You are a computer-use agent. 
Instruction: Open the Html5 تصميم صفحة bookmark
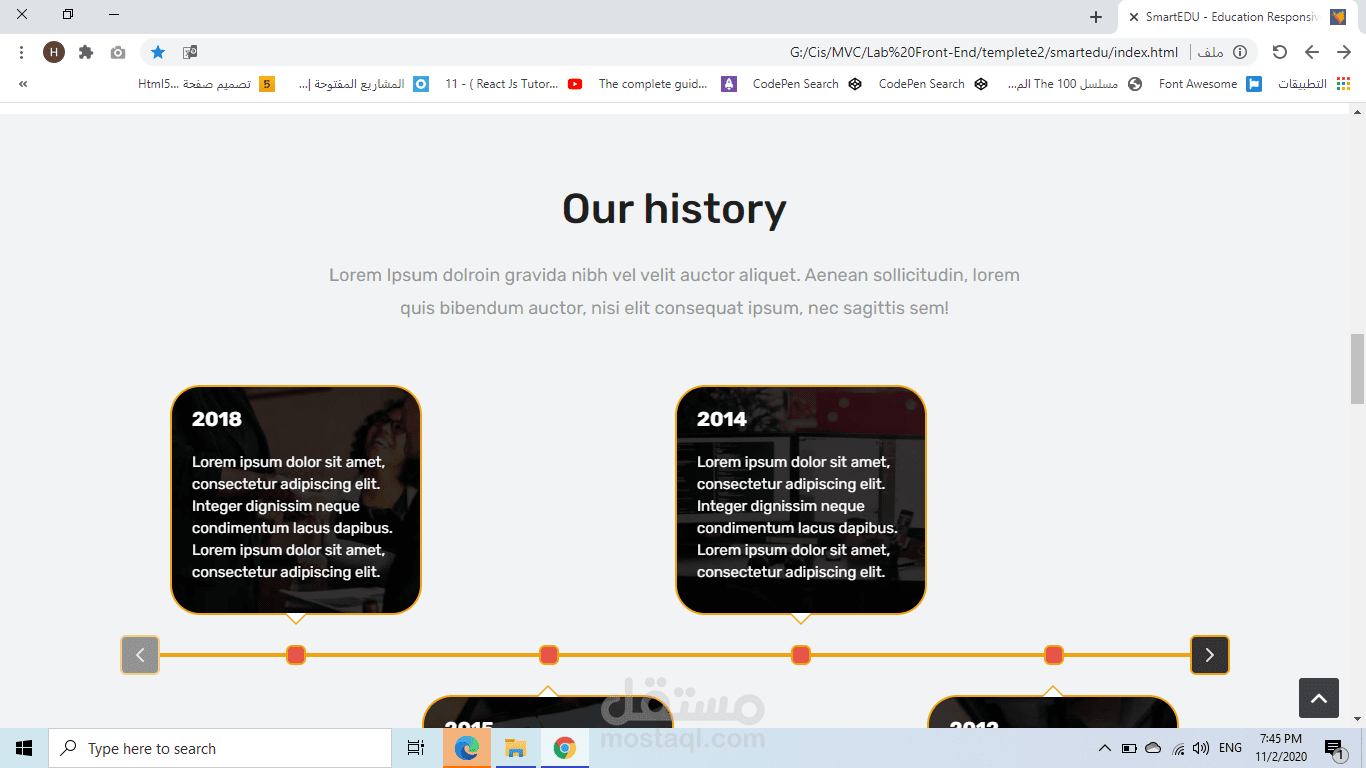coord(206,84)
